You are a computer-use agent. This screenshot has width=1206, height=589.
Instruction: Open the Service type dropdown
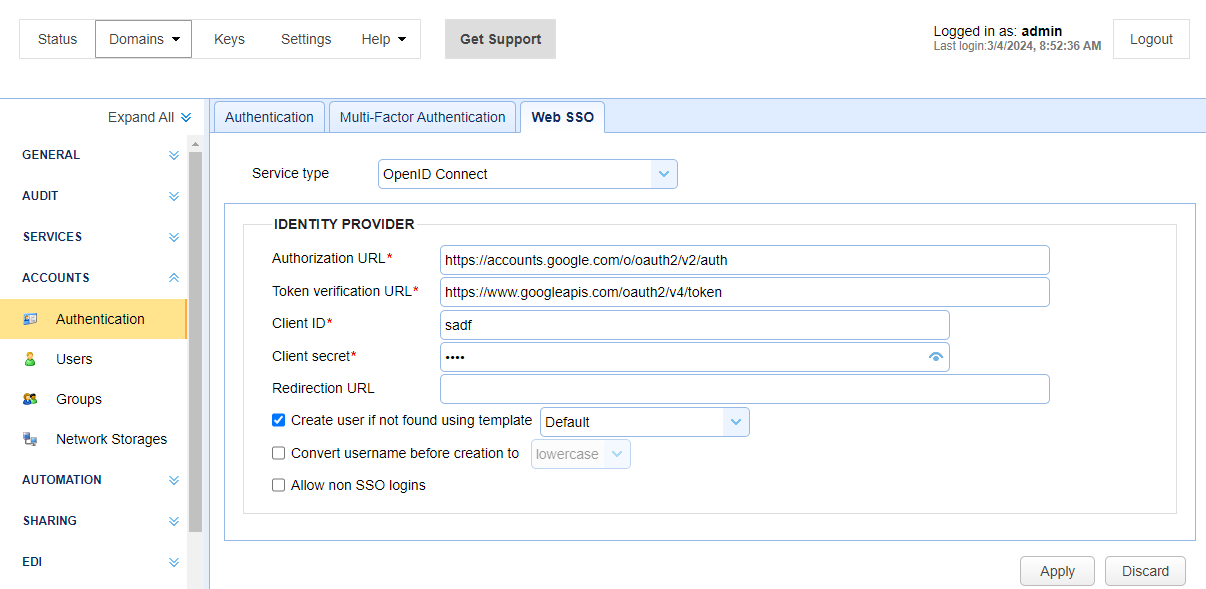coord(528,174)
